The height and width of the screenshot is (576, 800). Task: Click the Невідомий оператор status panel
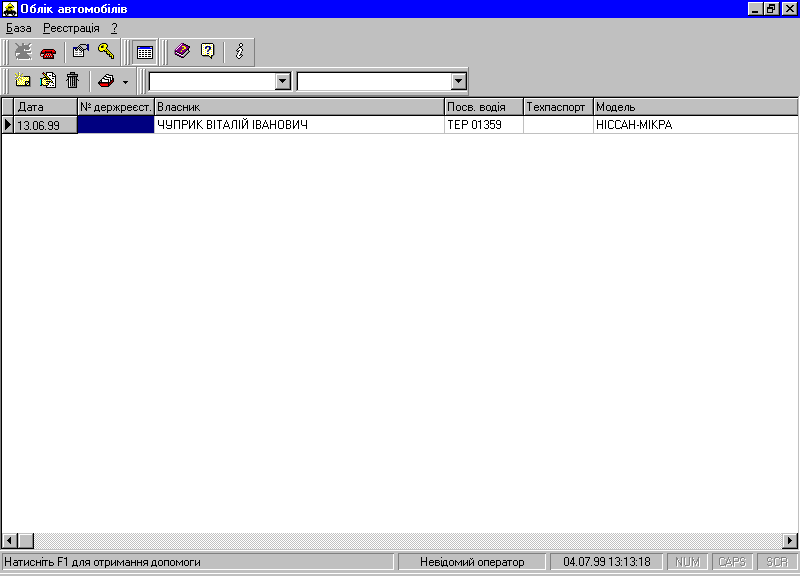click(x=472, y=562)
